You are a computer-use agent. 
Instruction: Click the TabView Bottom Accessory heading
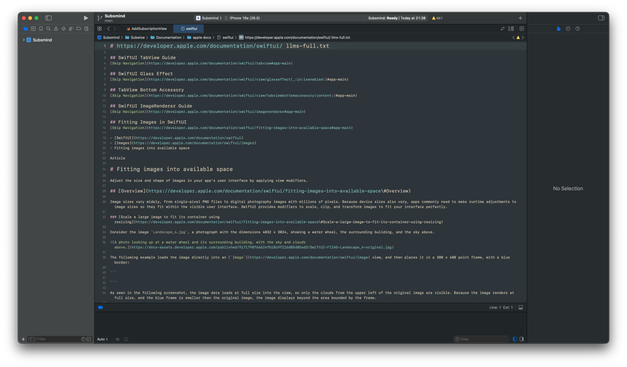(147, 90)
